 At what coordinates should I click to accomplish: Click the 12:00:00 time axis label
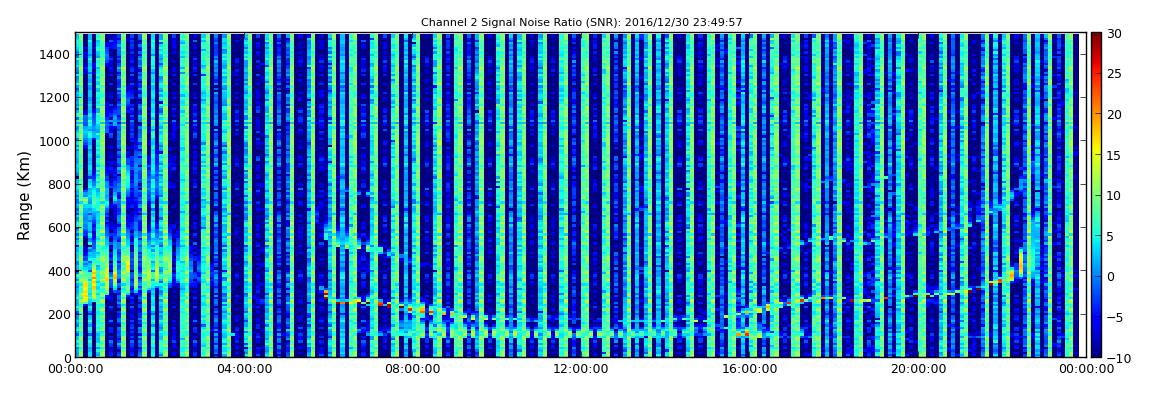click(581, 370)
